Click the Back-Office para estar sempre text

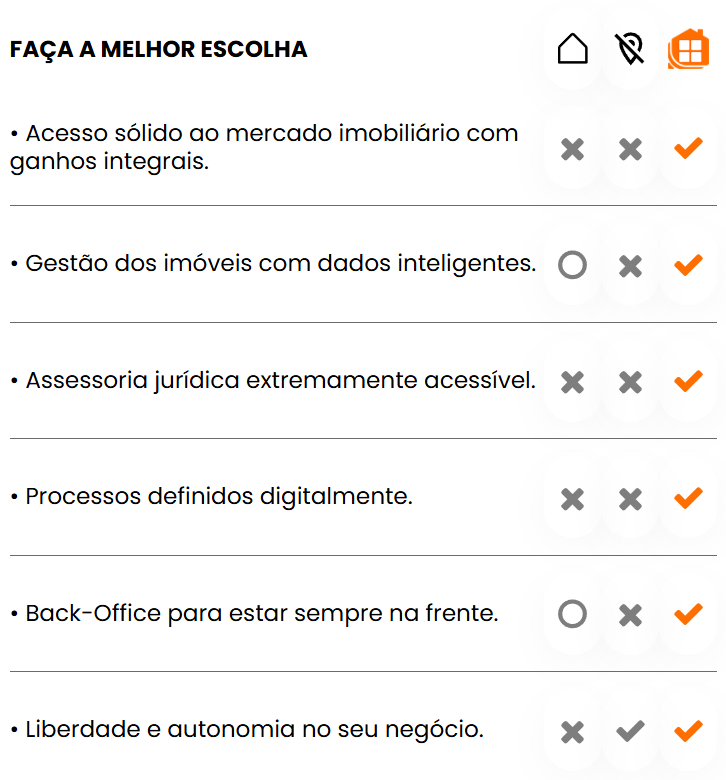click(254, 613)
